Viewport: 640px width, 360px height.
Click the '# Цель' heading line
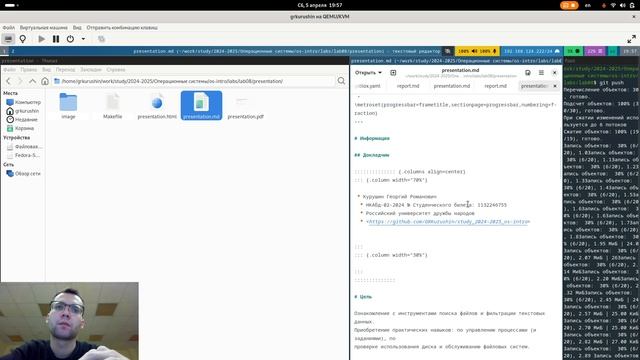pos(363,297)
